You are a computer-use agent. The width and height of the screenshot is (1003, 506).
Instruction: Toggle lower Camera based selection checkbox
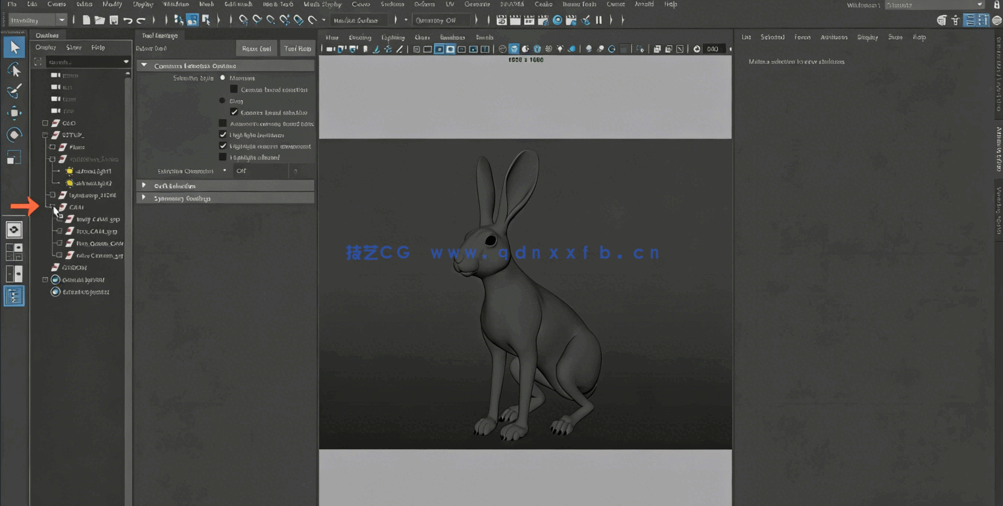(x=235, y=113)
